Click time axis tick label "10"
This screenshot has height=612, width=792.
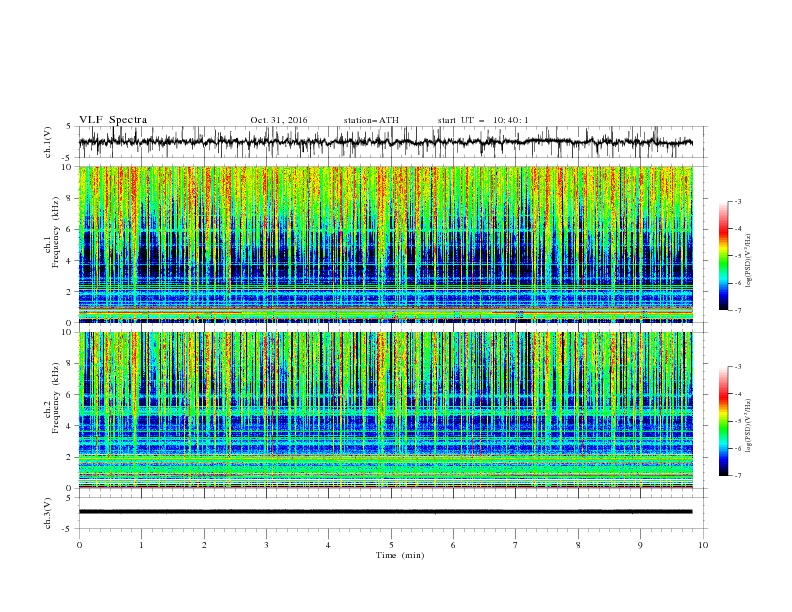coord(703,545)
